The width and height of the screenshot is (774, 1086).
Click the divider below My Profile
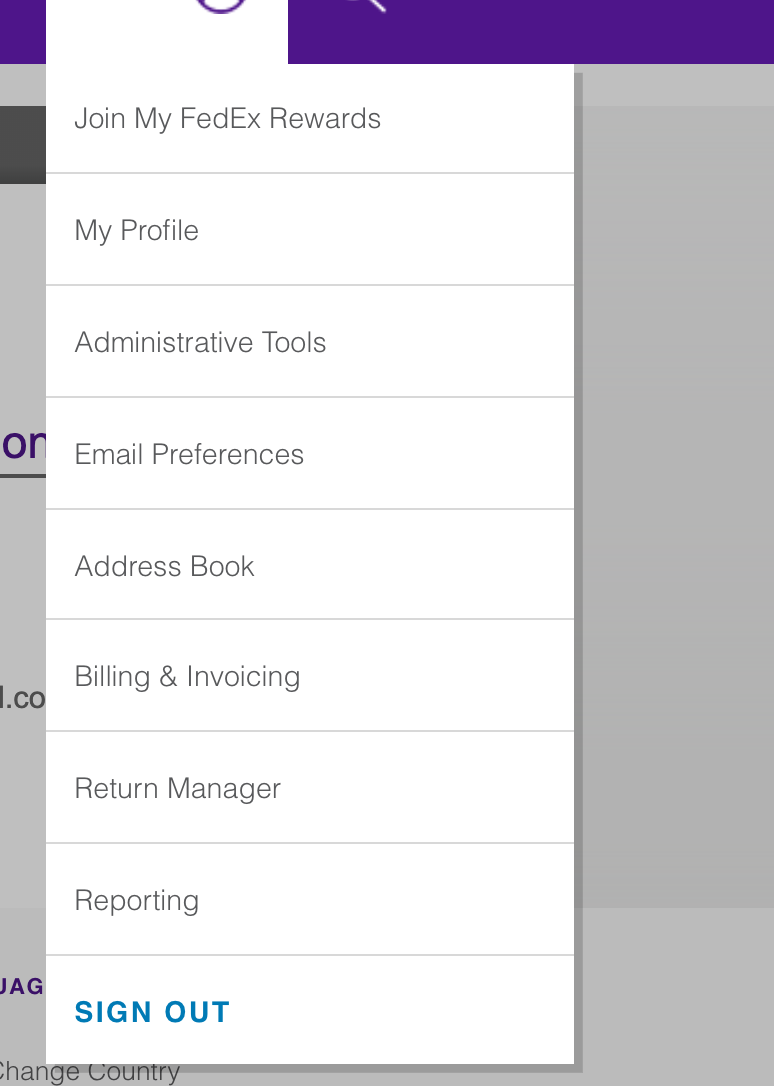[x=310, y=285]
